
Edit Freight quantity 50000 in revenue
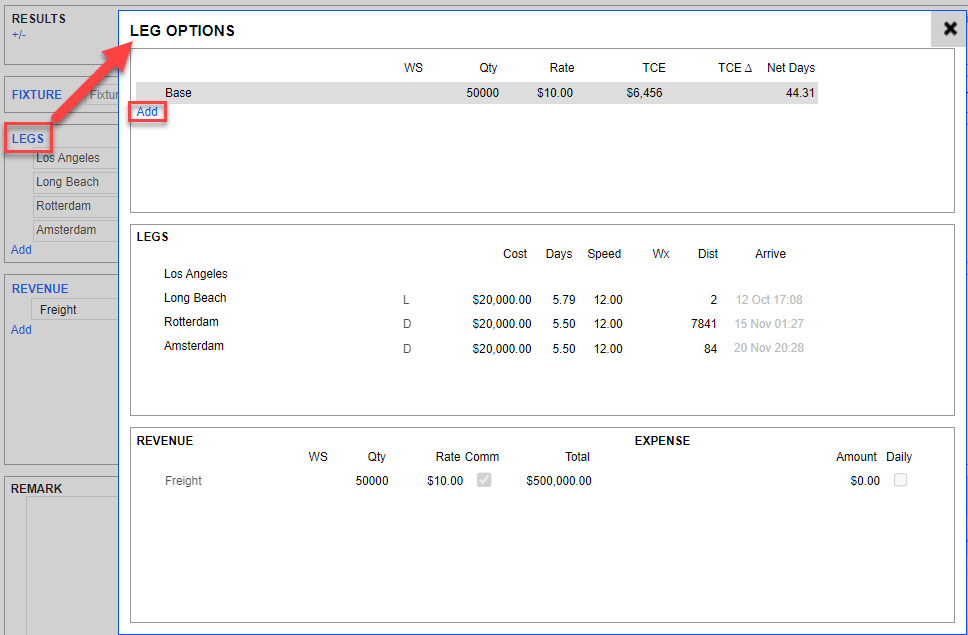371,481
